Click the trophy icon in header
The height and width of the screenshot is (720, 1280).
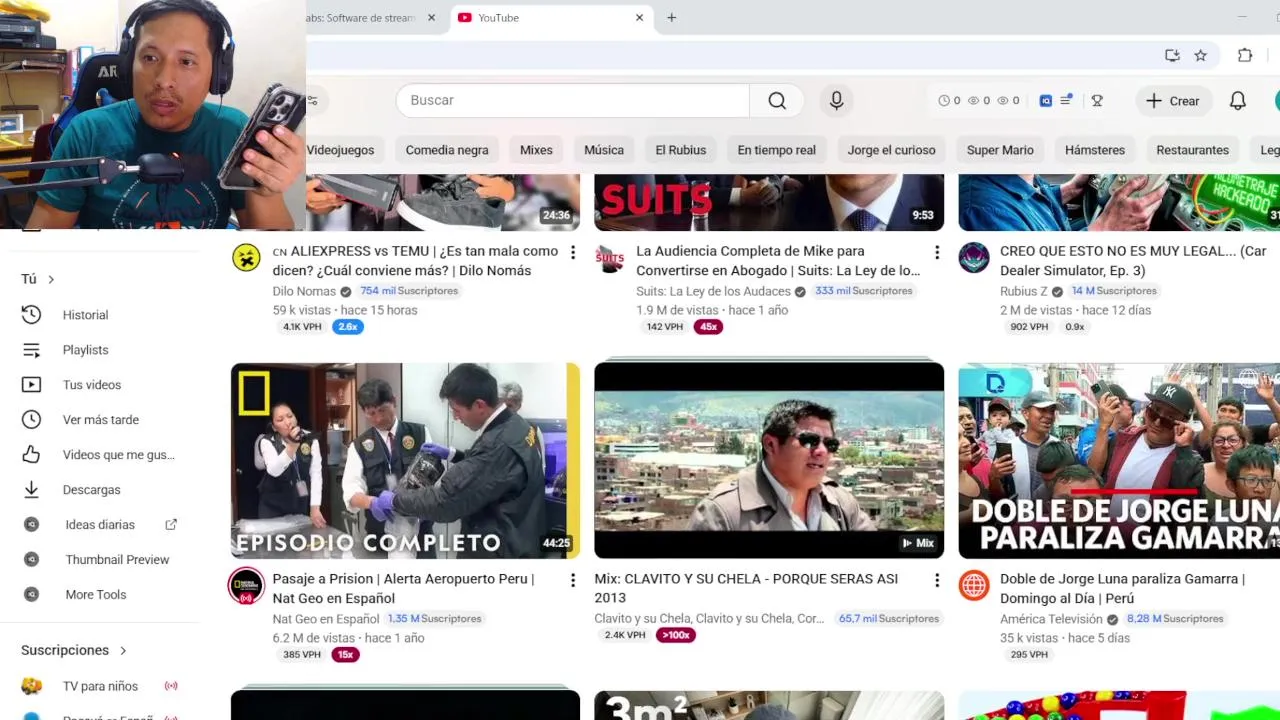1097,100
